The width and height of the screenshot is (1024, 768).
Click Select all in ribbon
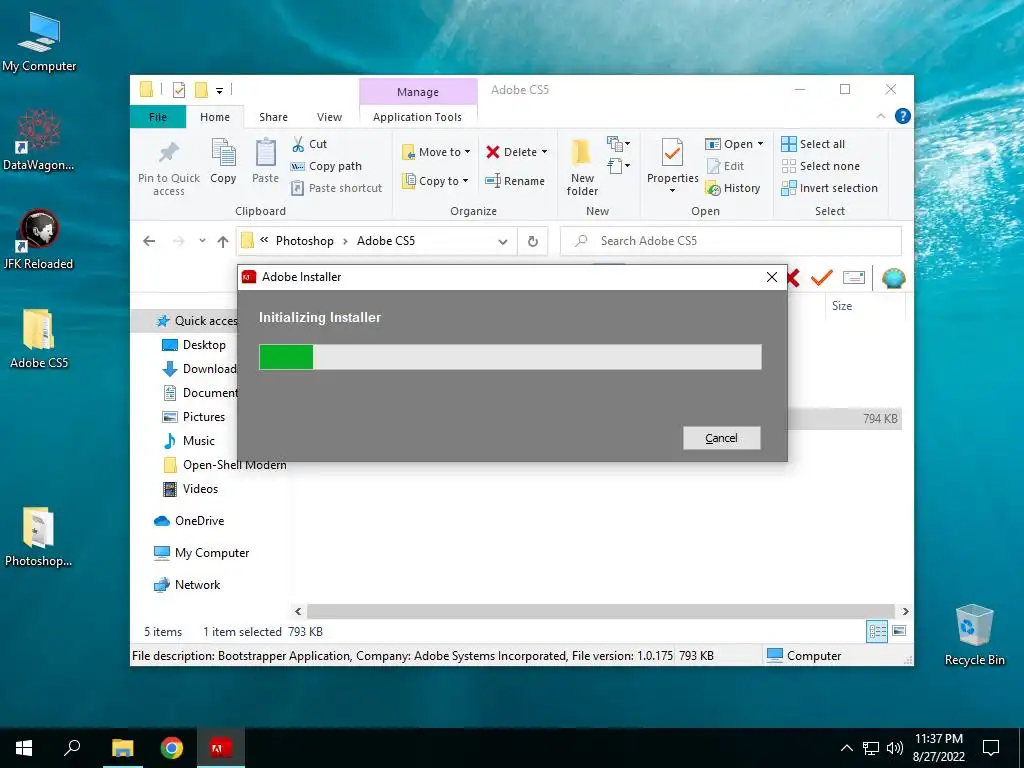(813, 144)
